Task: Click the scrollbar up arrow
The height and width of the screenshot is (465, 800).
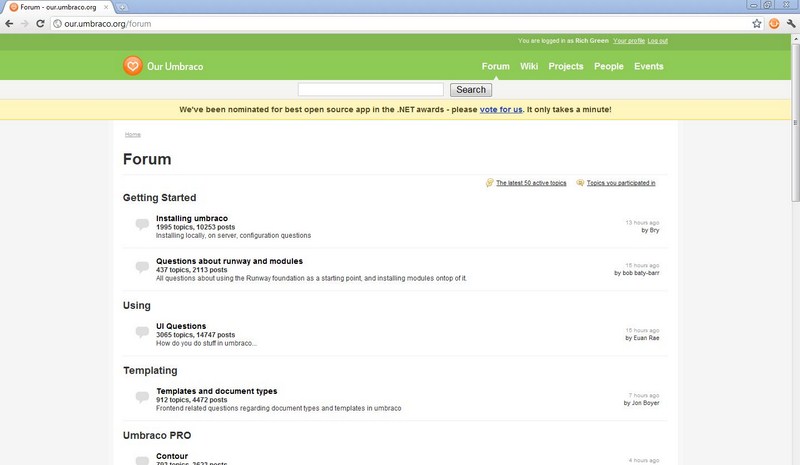Action: click(795, 38)
